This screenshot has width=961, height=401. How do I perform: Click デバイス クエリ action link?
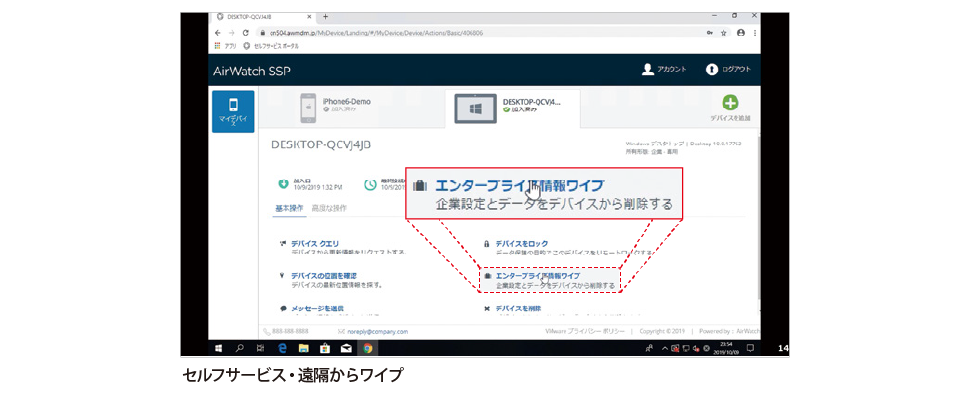pos(315,243)
